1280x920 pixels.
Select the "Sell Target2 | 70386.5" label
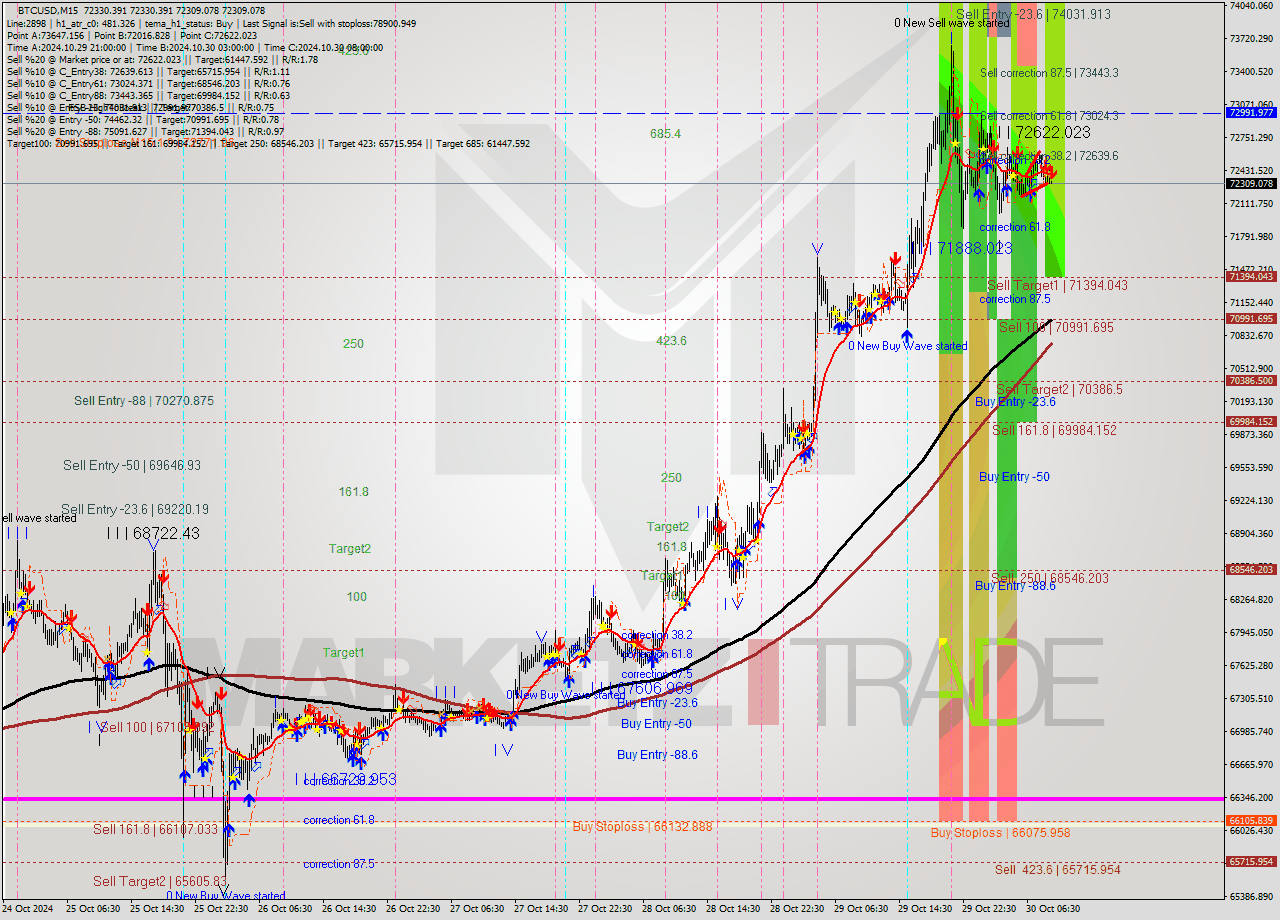tap(1059, 389)
